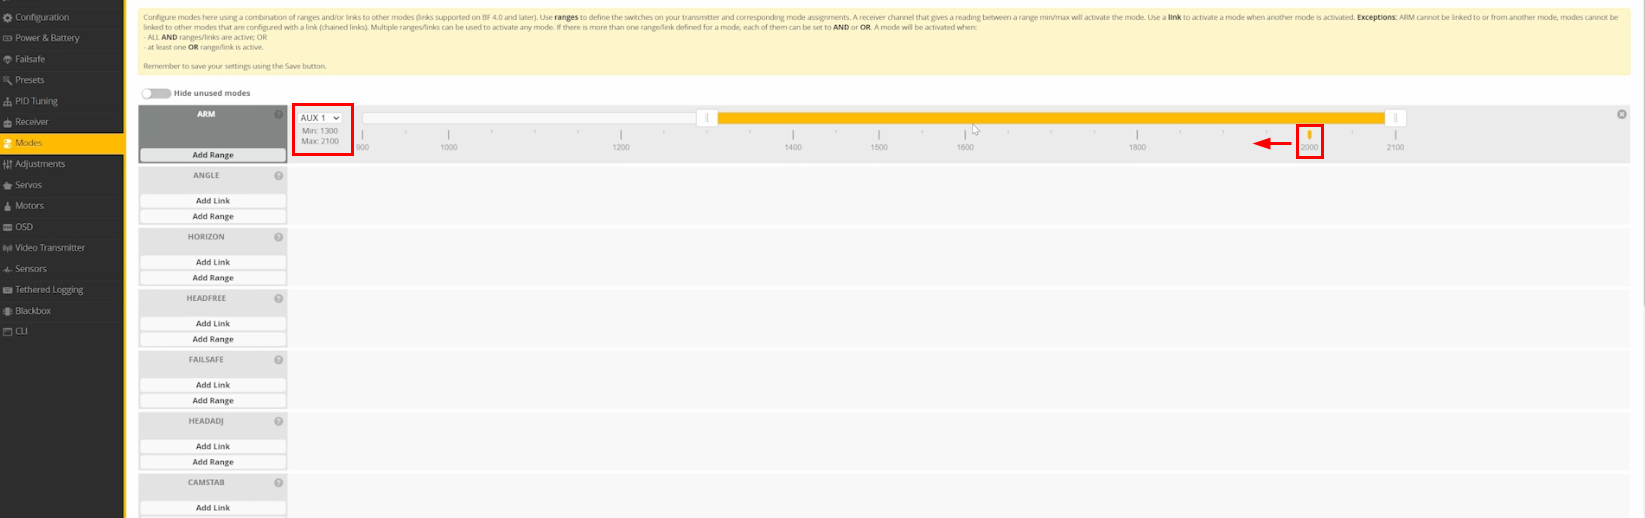Screen dimensions: 1645x518
Task: Click Add Link under ANGLE mode
Action: pos(213,201)
